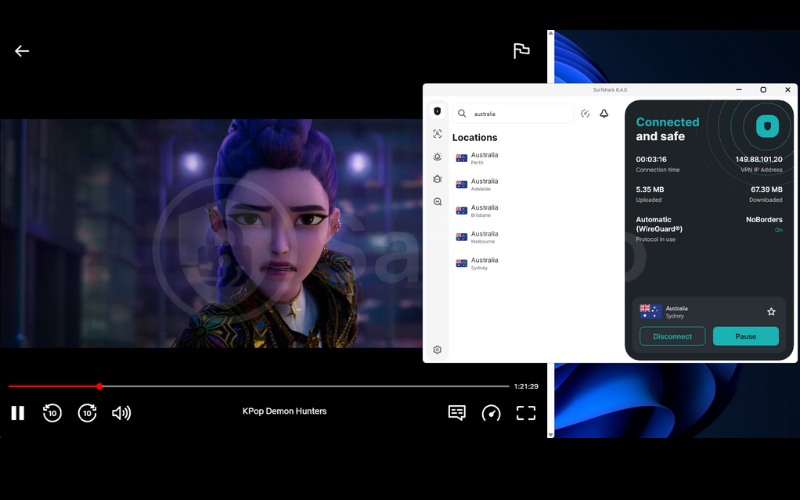Open the Search sidebar icon in Surfshark
The height and width of the screenshot is (500, 800).
tap(437, 202)
